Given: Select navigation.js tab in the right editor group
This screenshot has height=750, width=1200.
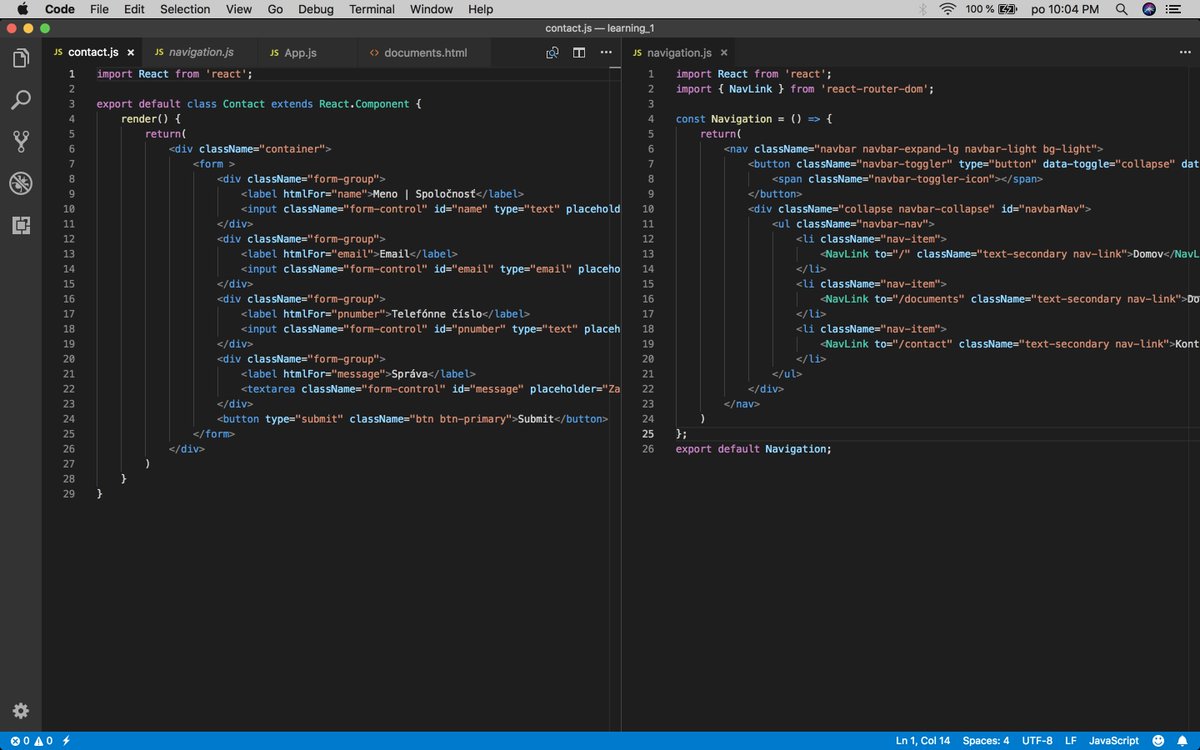Looking at the screenshot, I should (680, 53).
